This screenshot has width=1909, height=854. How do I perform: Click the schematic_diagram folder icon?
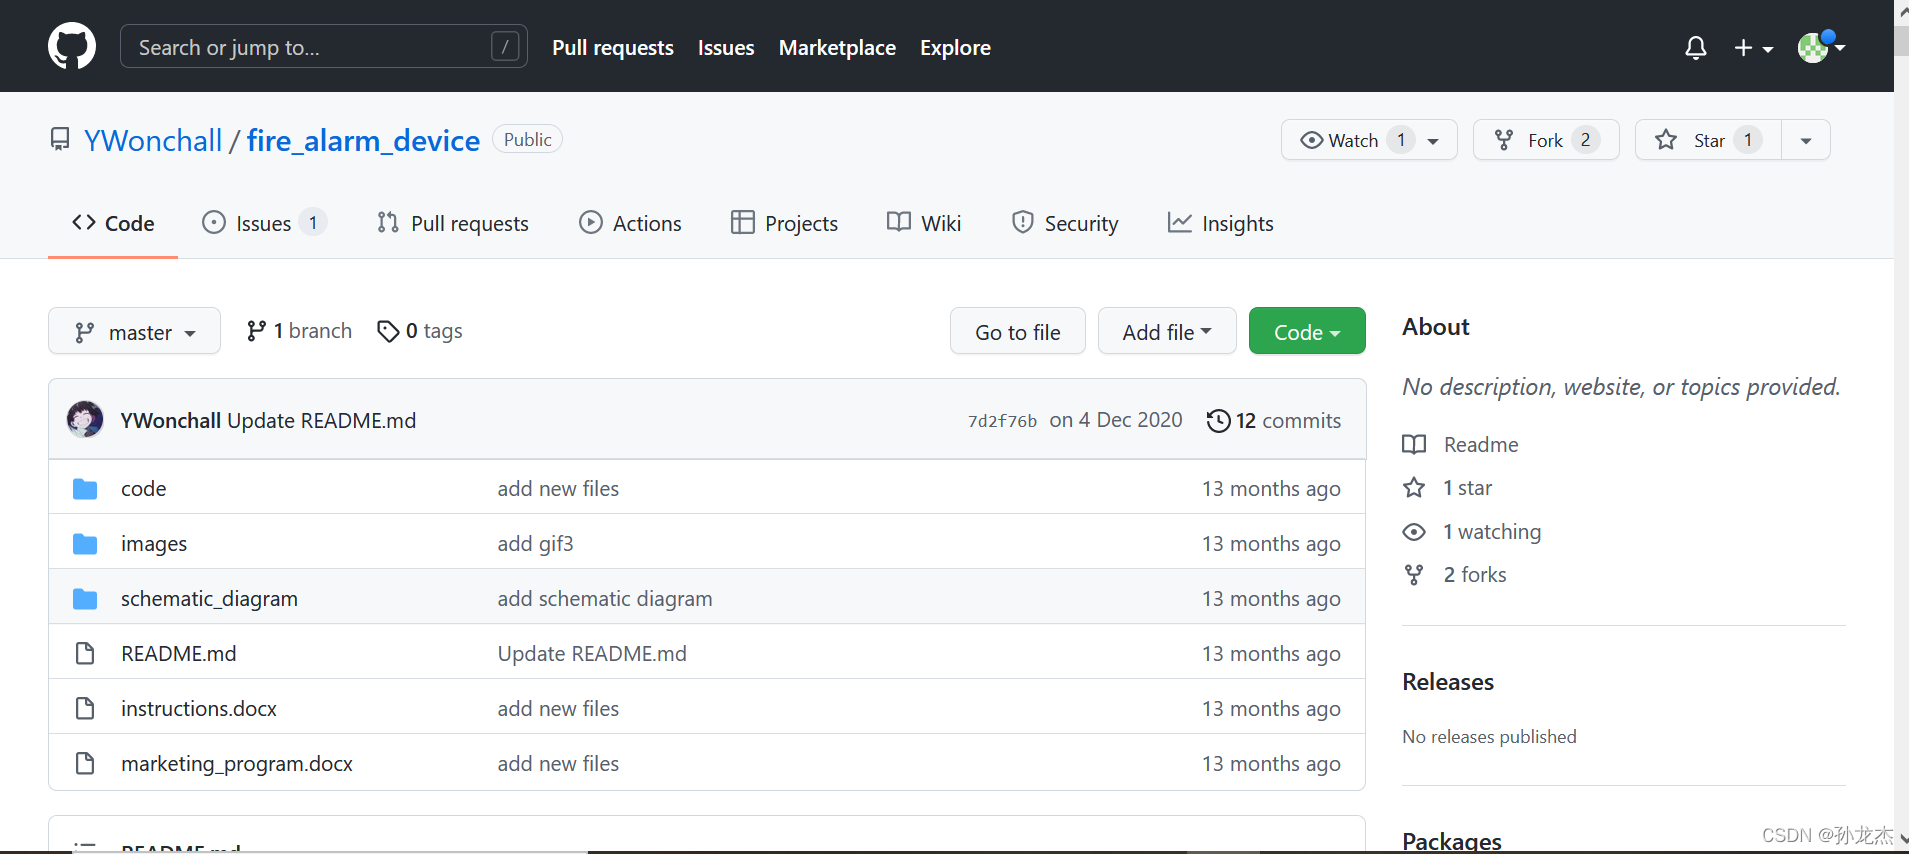click(85, 599)
